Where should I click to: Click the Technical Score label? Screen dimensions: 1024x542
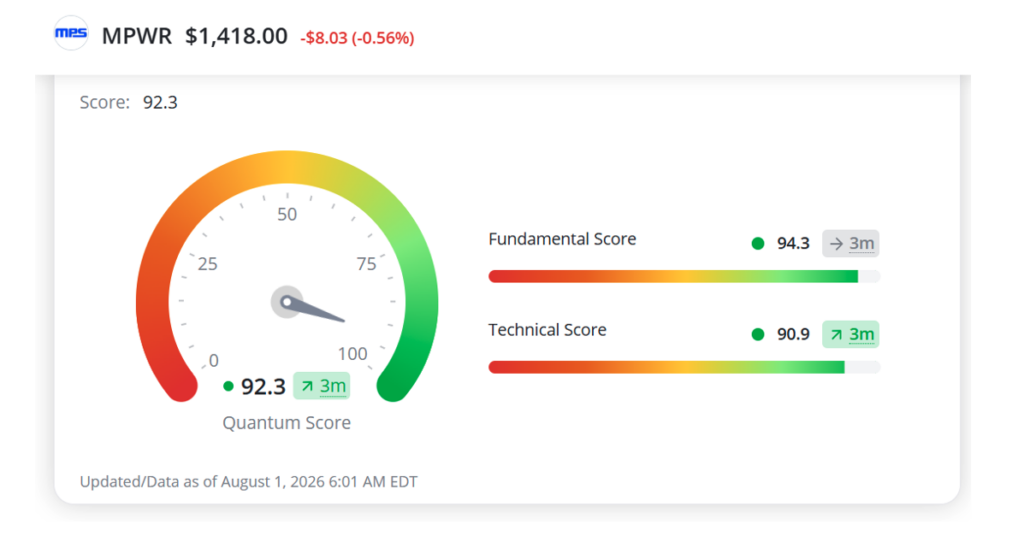tap(547, 330)
